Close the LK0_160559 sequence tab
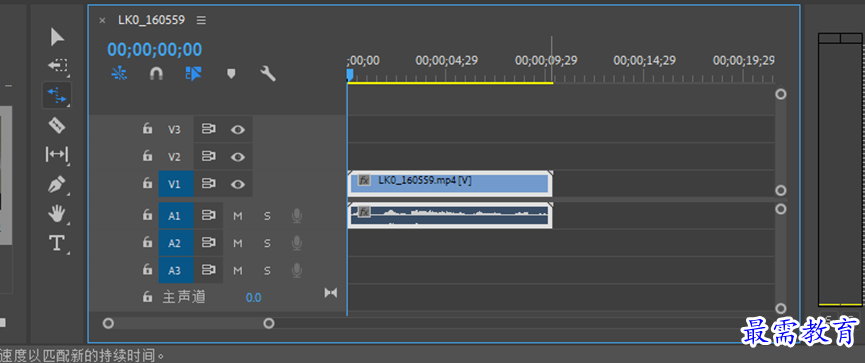 click(102, 20)
